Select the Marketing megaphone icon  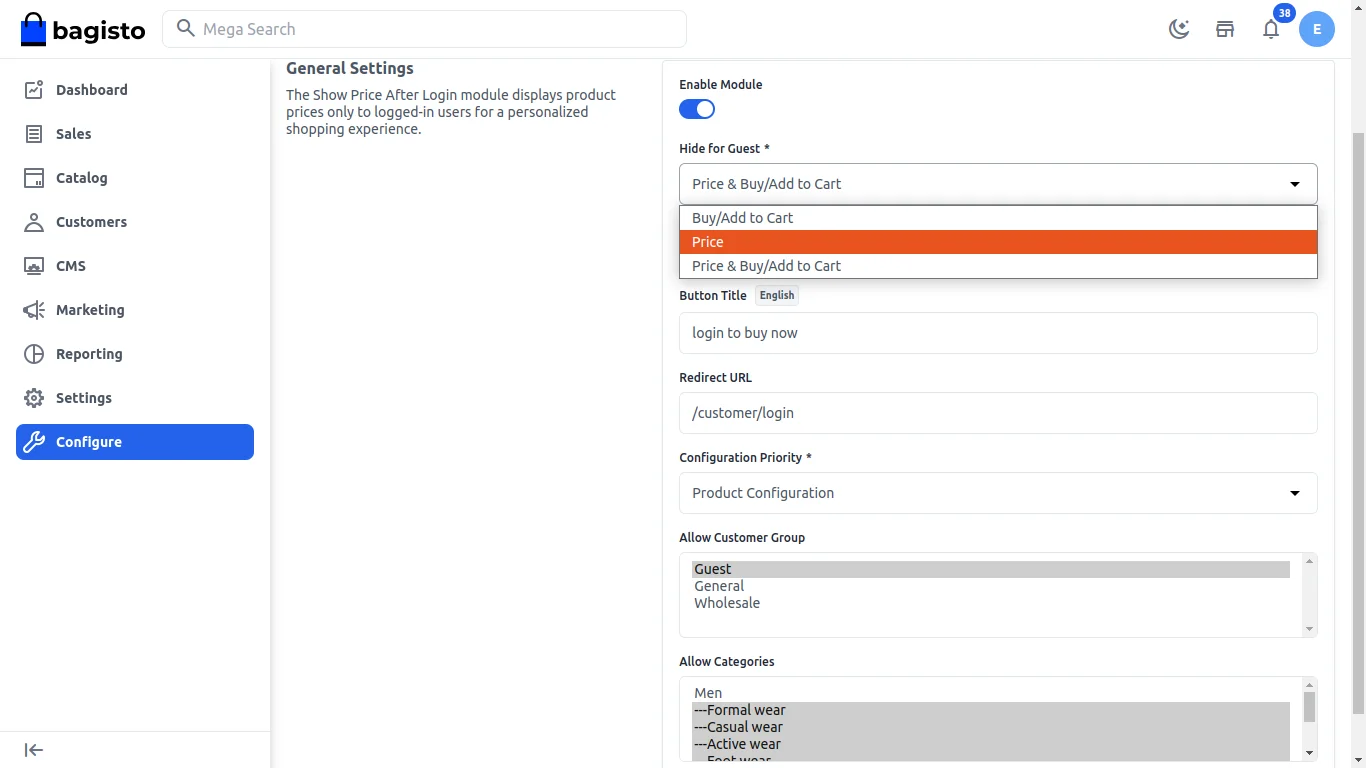[32, 310]
